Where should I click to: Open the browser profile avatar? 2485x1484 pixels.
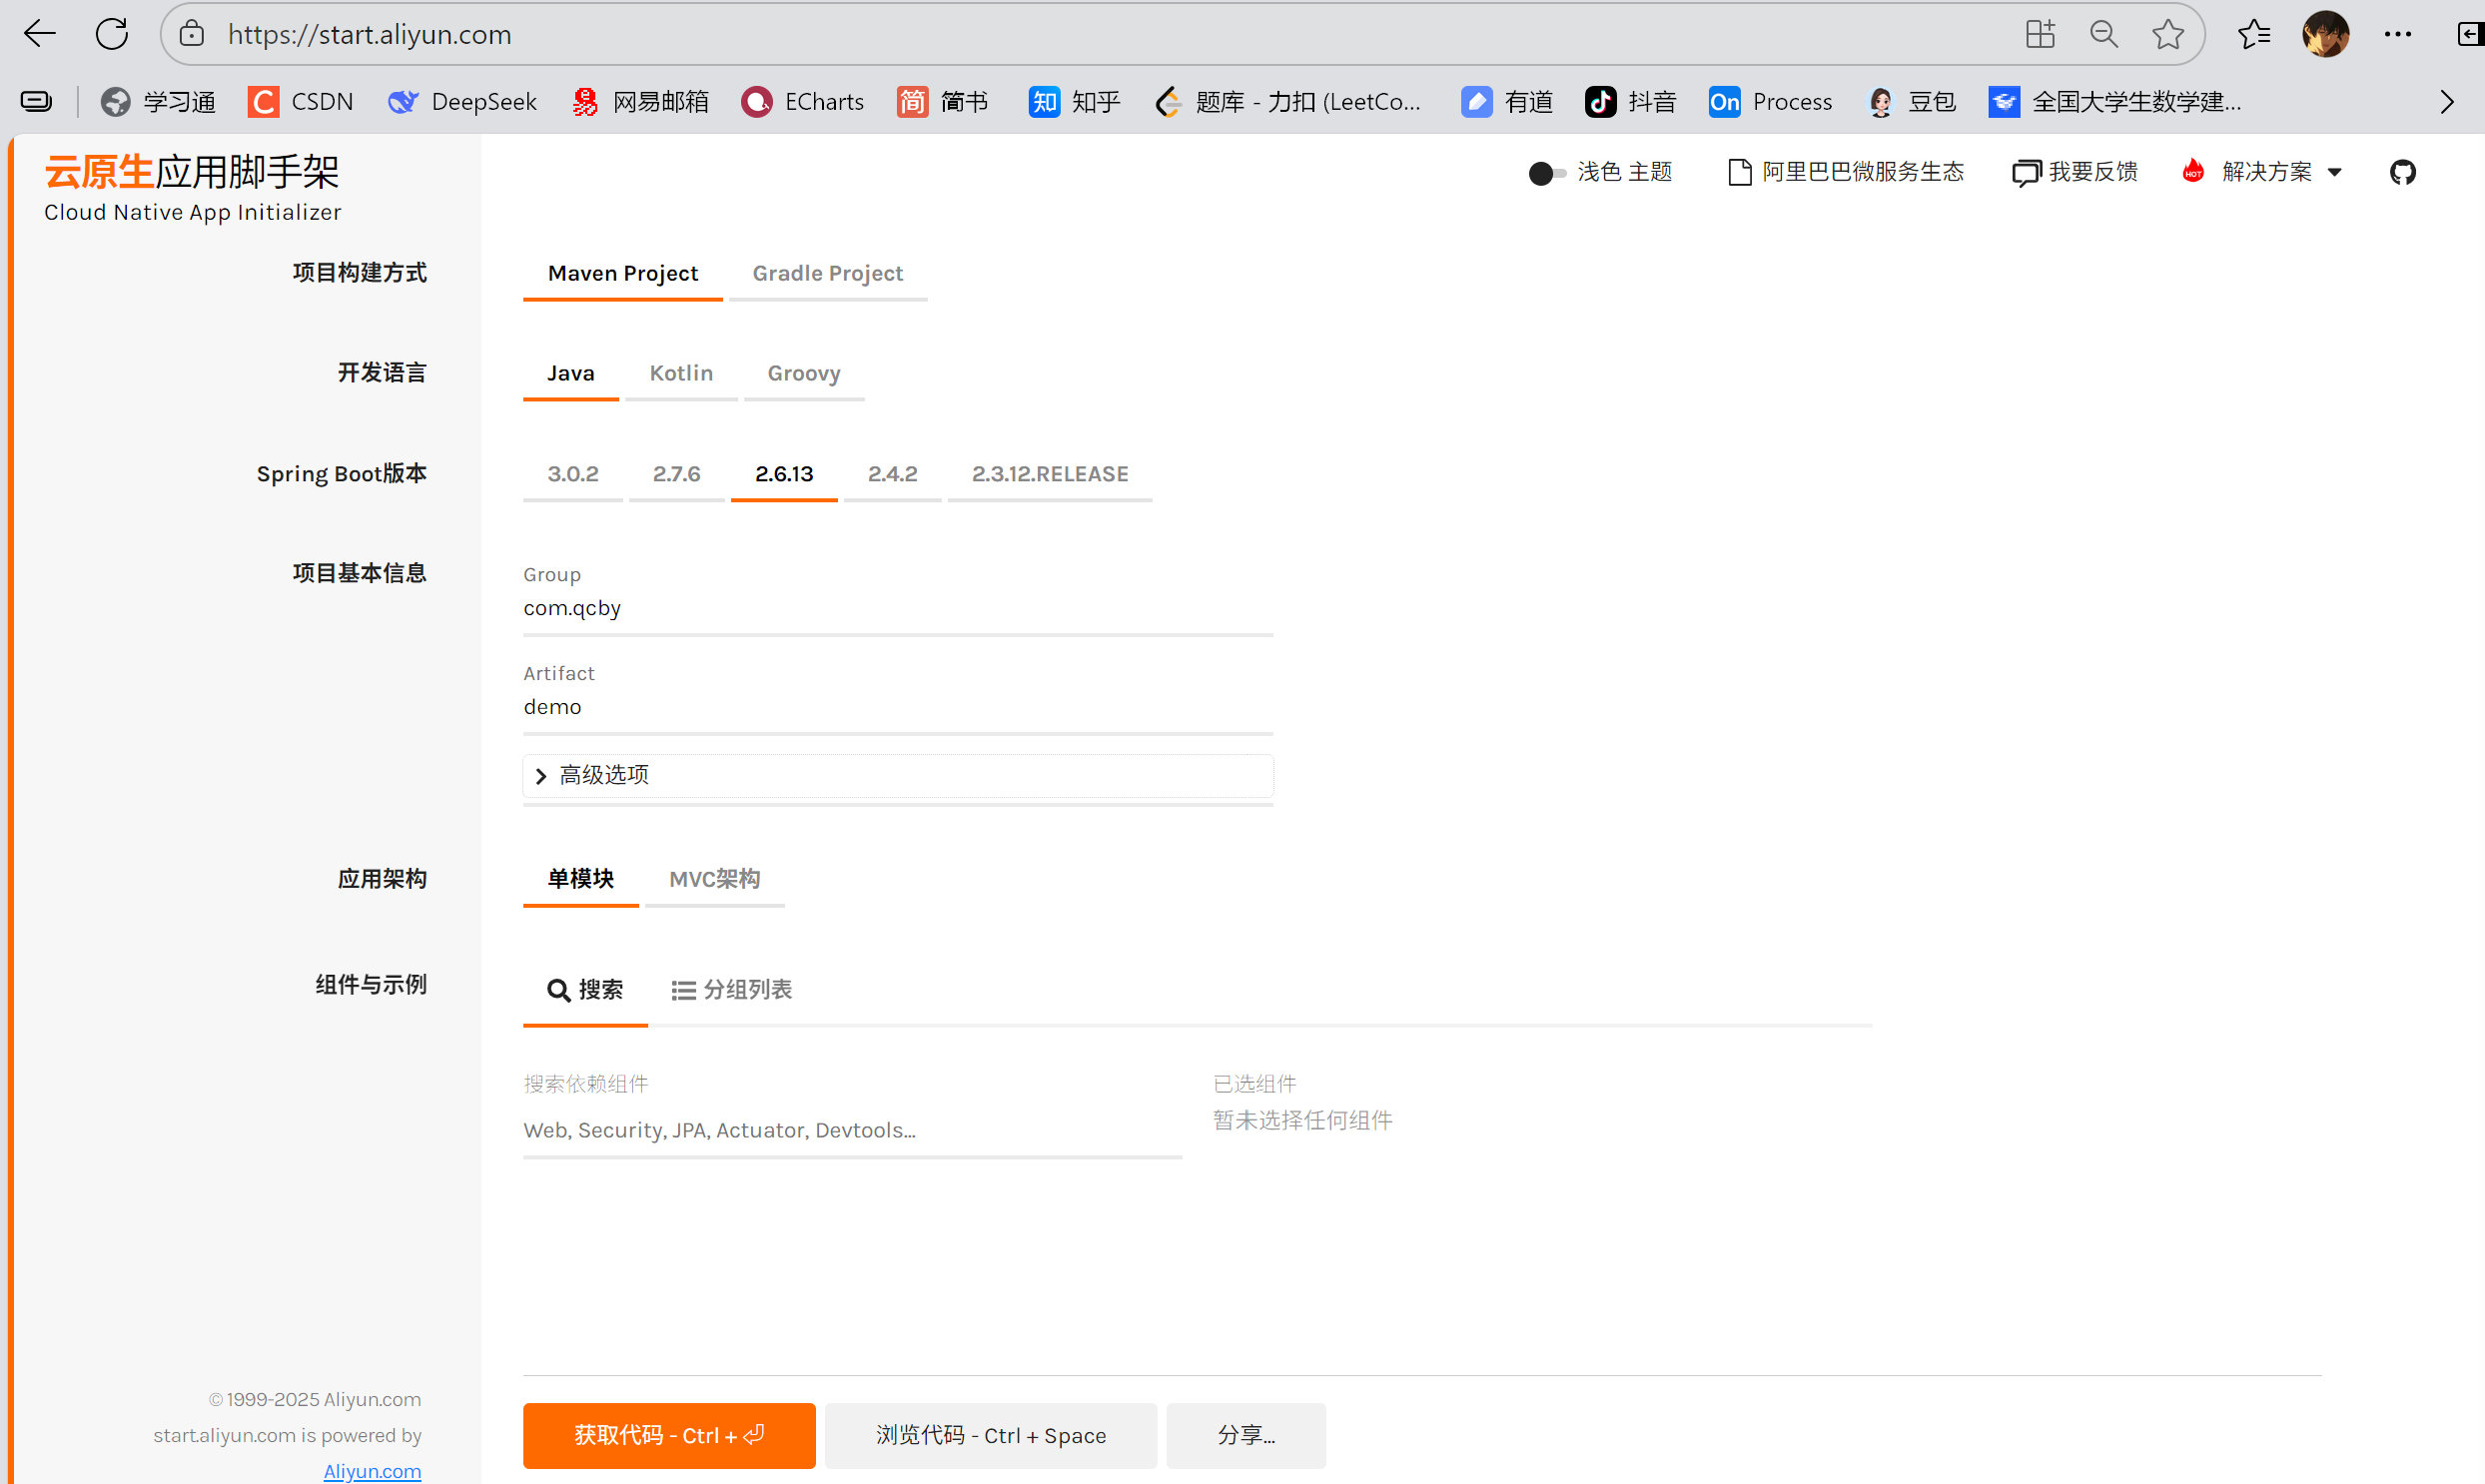click(x=2326, y=34)
